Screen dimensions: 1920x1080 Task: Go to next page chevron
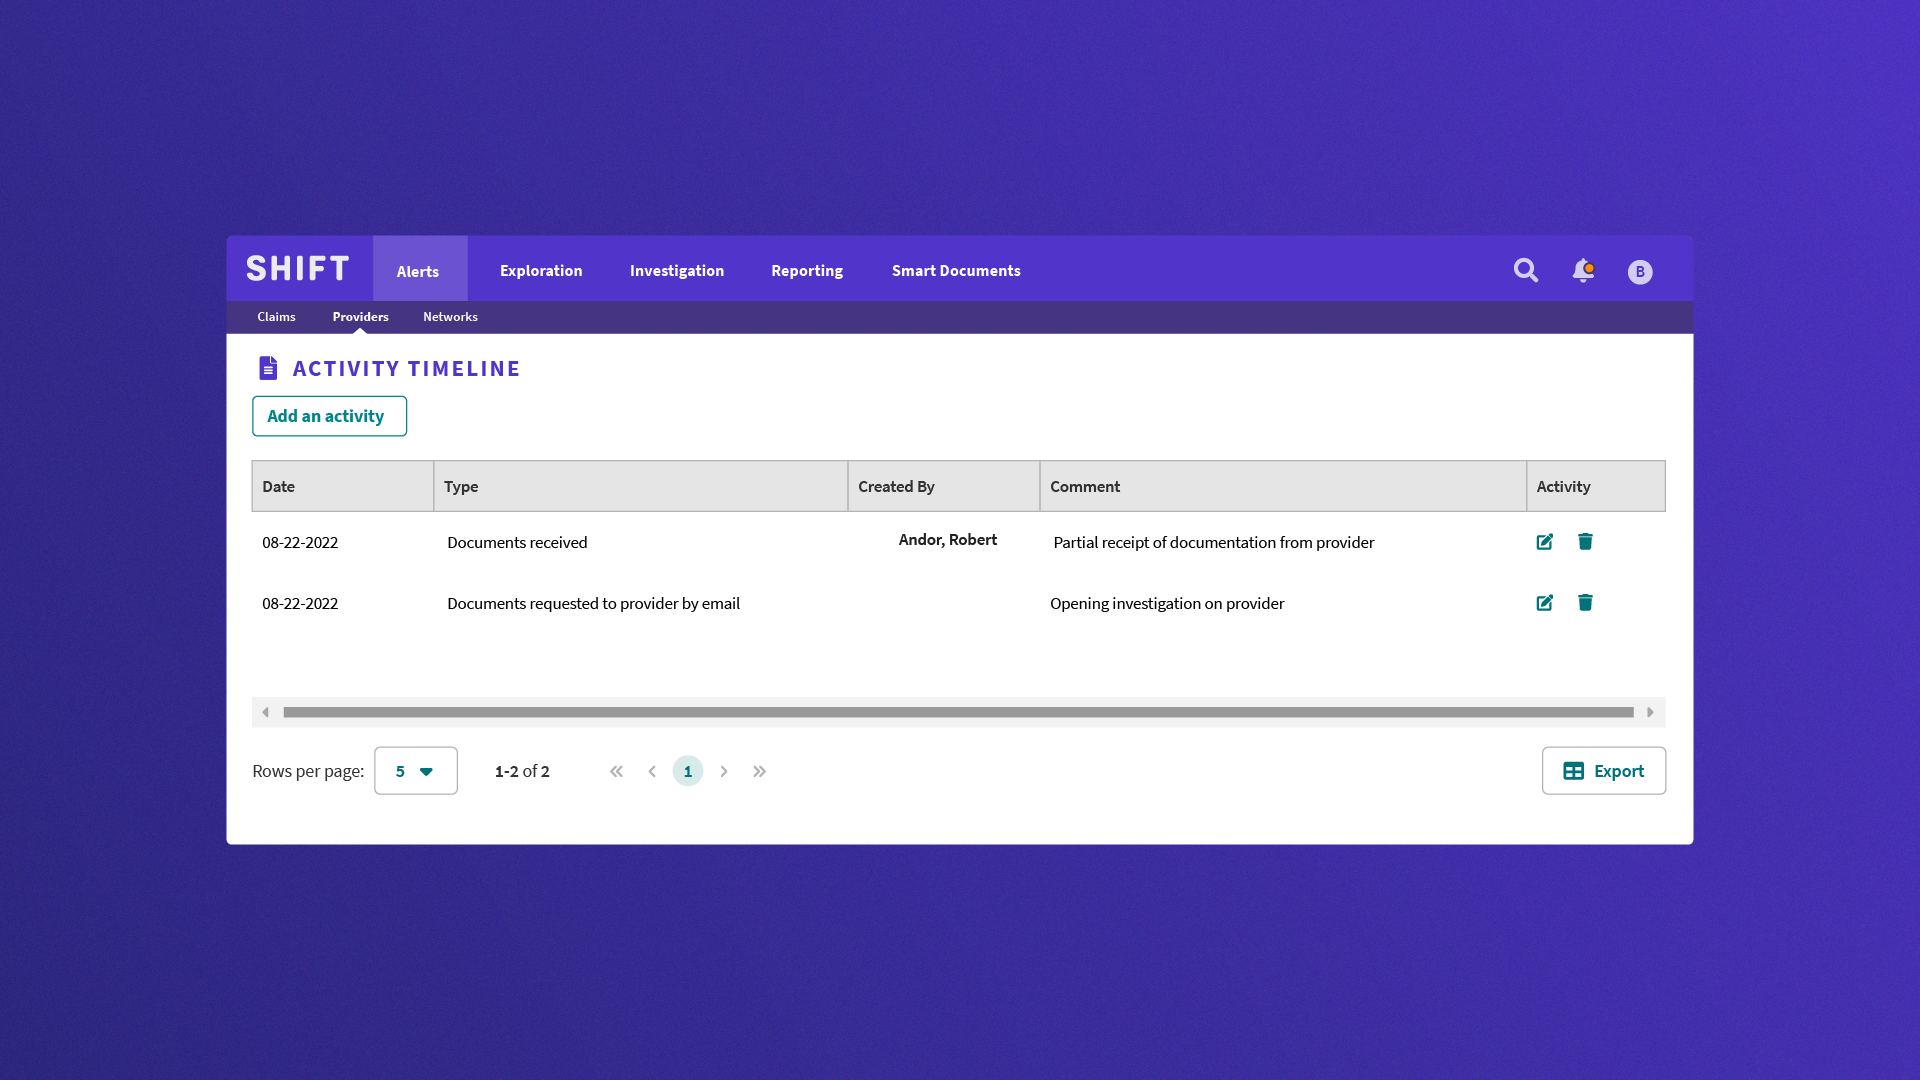click(x=724, y=771)
